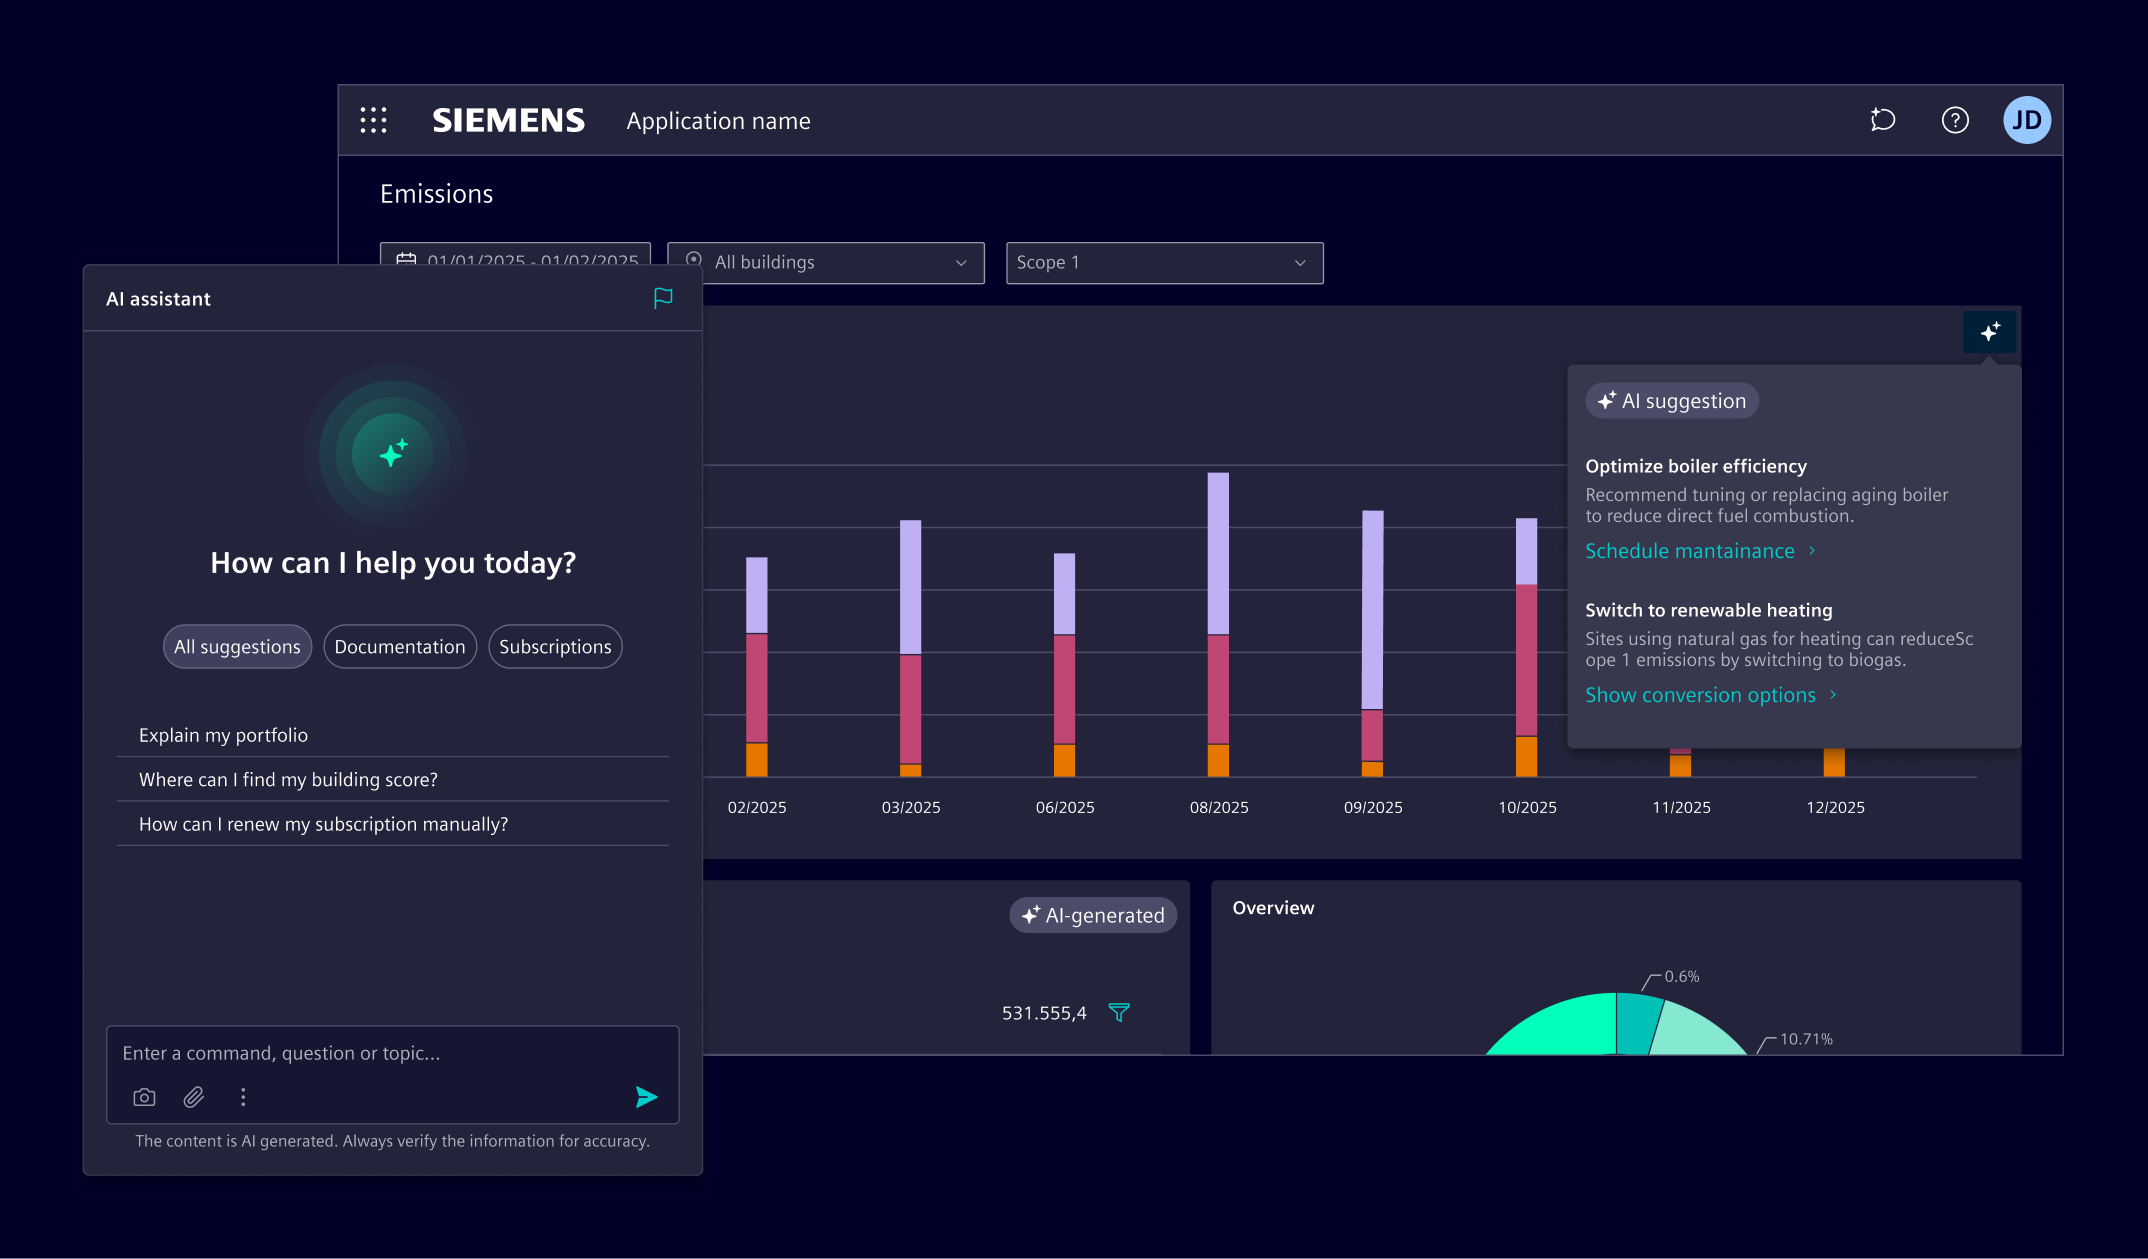Open the JD user avatar
This screenshot has width=2148, height=1259.
pyautogui.click(x=2027, y=120)
